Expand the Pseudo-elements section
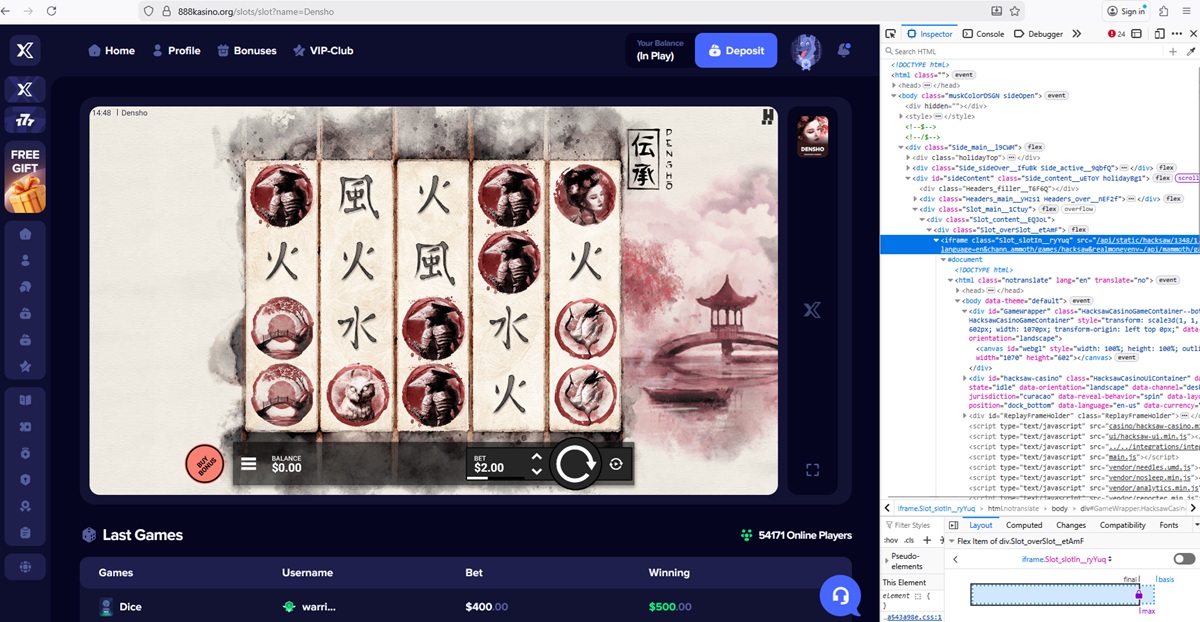Viewport: 1200px width, 622px height. coord(887,560)
